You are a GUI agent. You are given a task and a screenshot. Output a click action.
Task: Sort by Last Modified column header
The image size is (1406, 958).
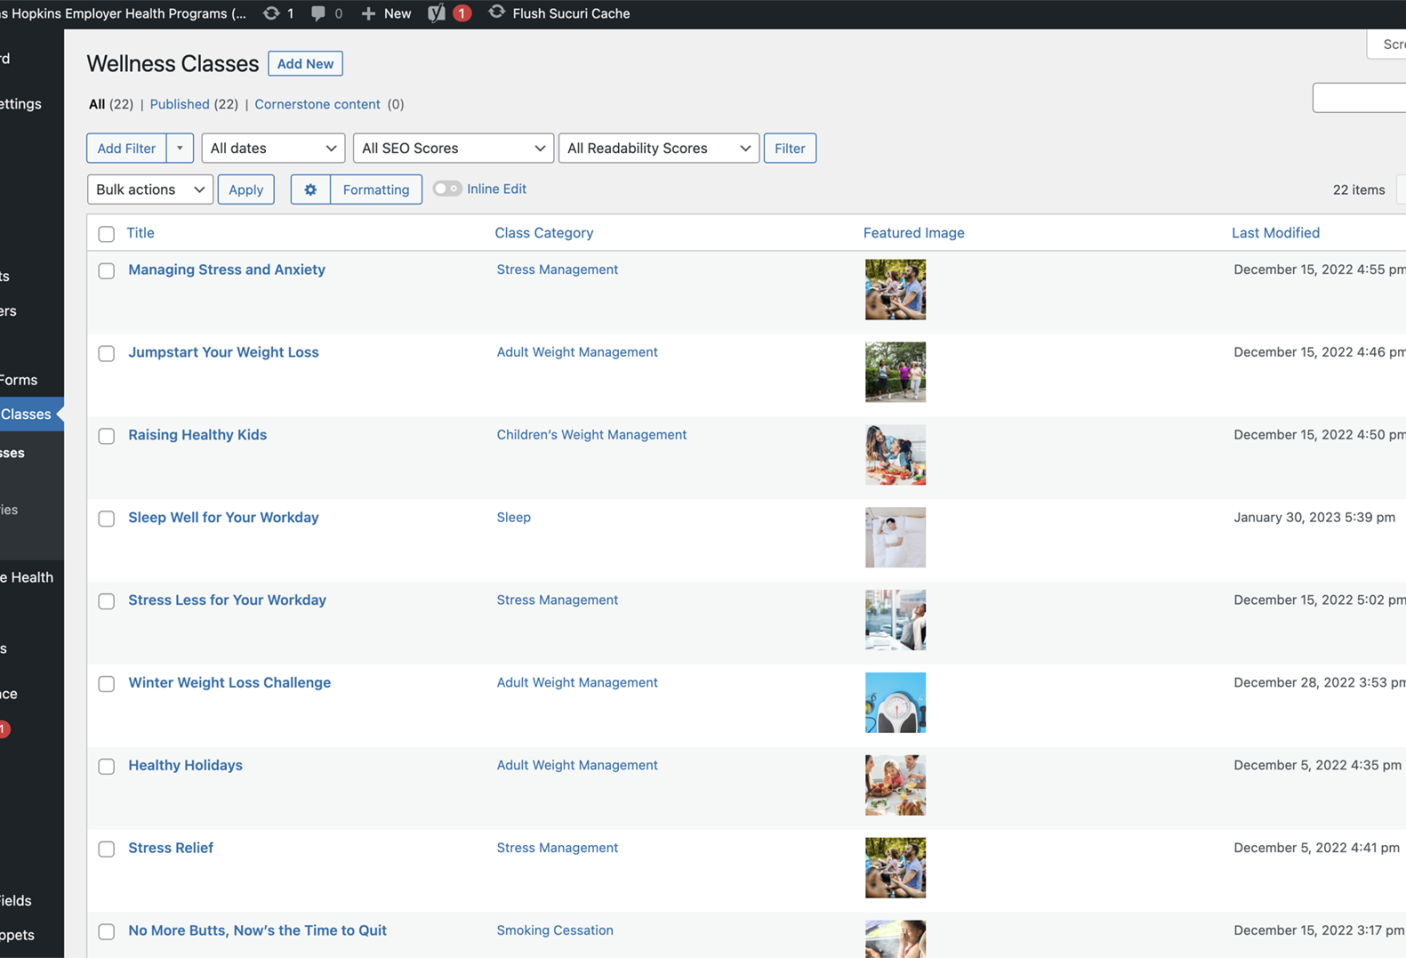point(1275,233)
